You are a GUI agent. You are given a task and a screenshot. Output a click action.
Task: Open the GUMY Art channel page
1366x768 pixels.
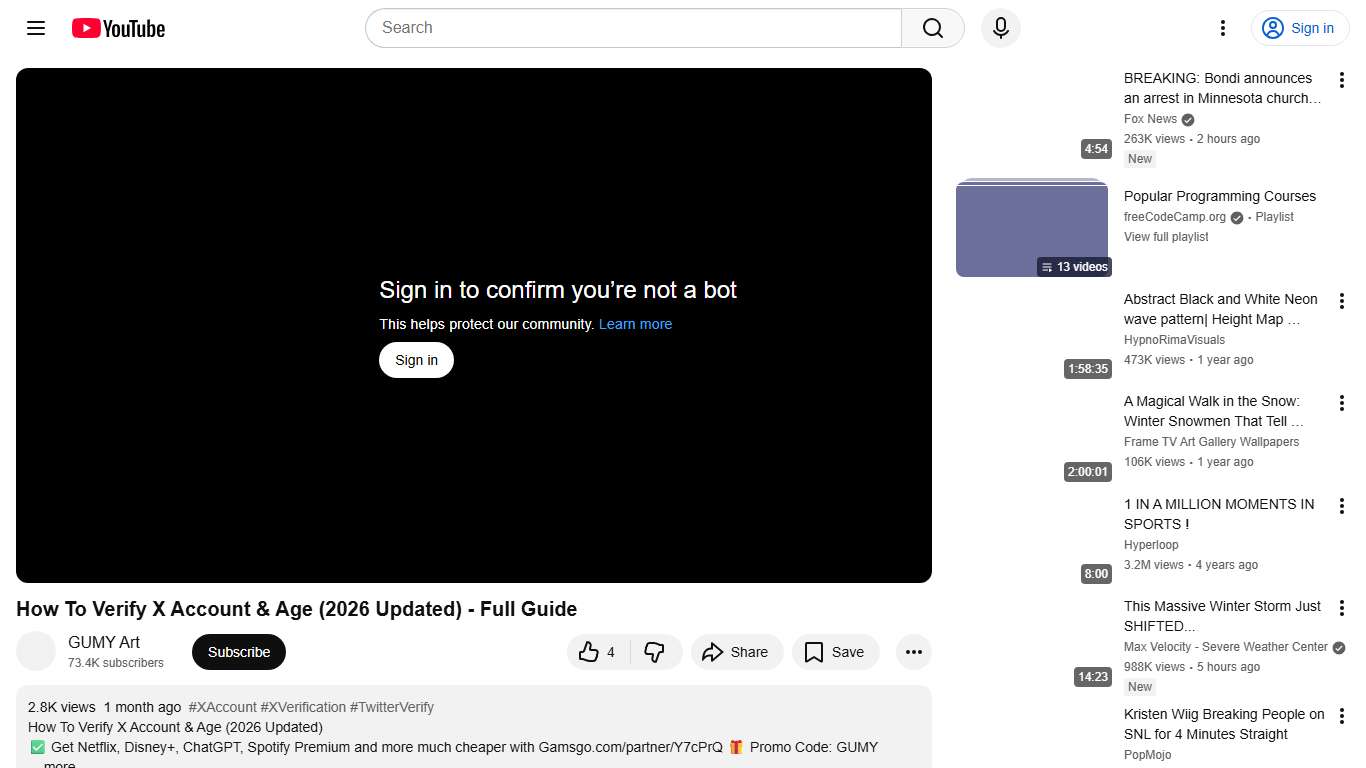click(x=102, y=642)
